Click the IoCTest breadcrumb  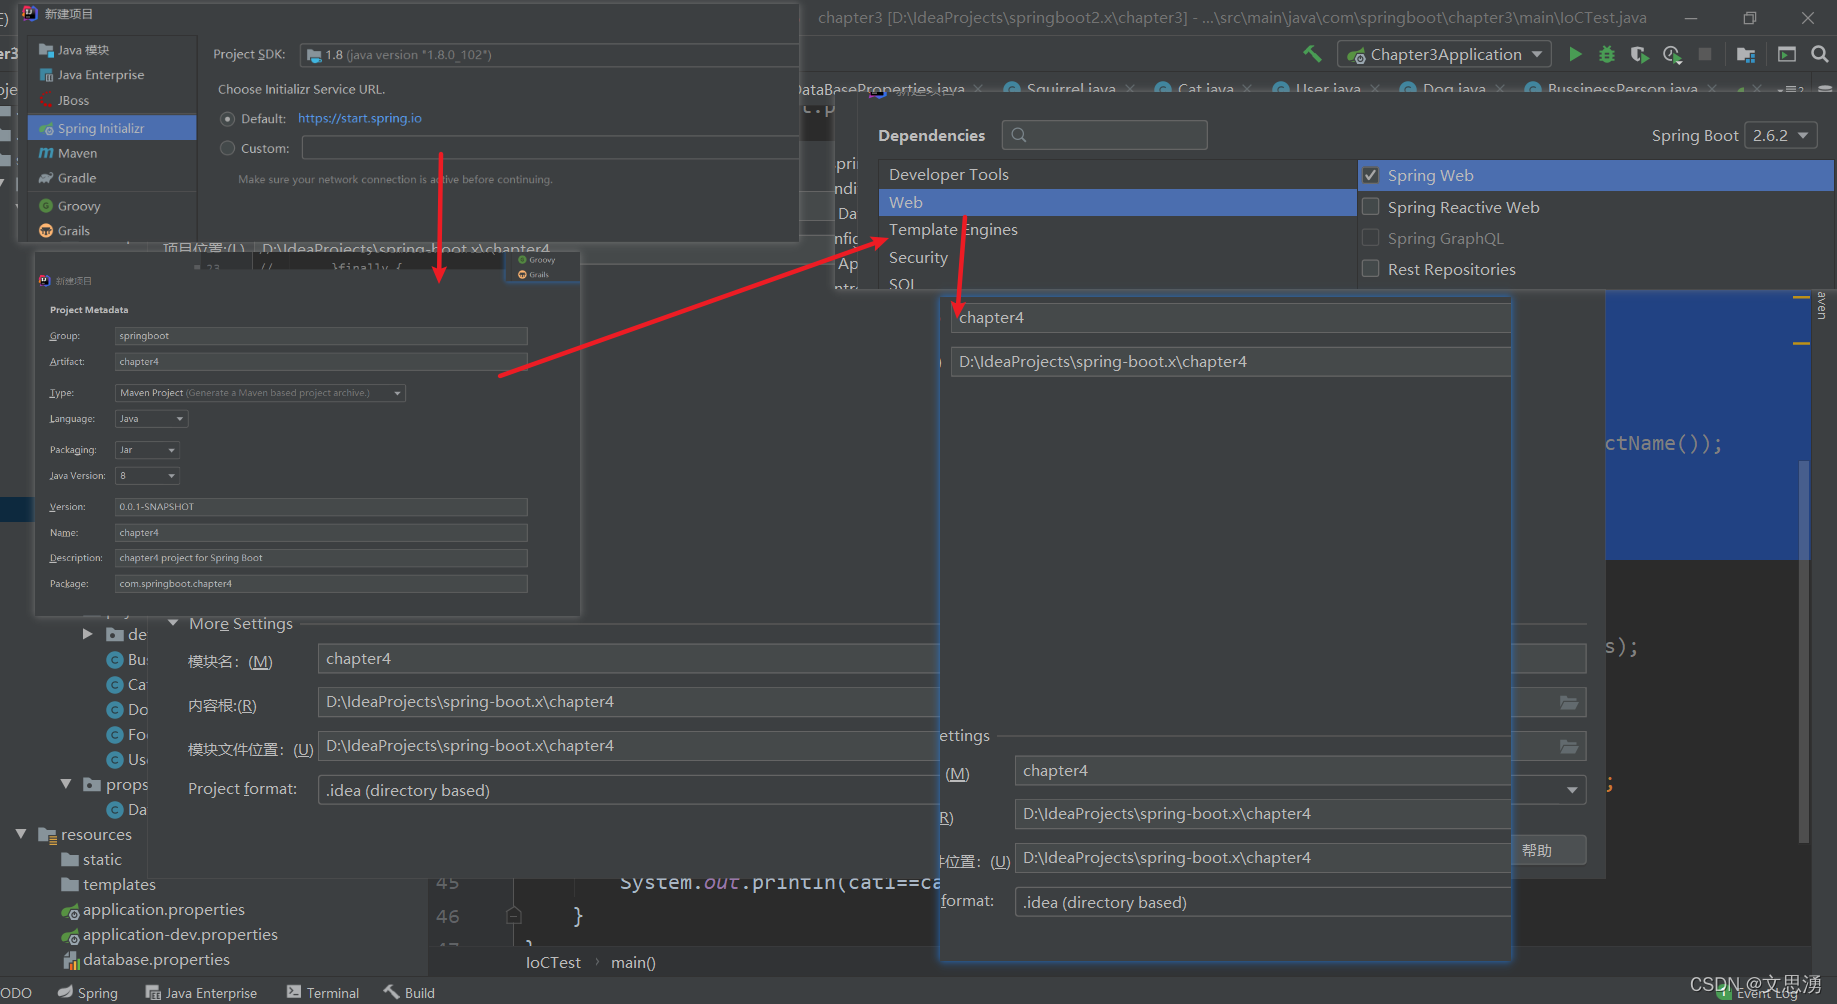[x=553, y=963]
